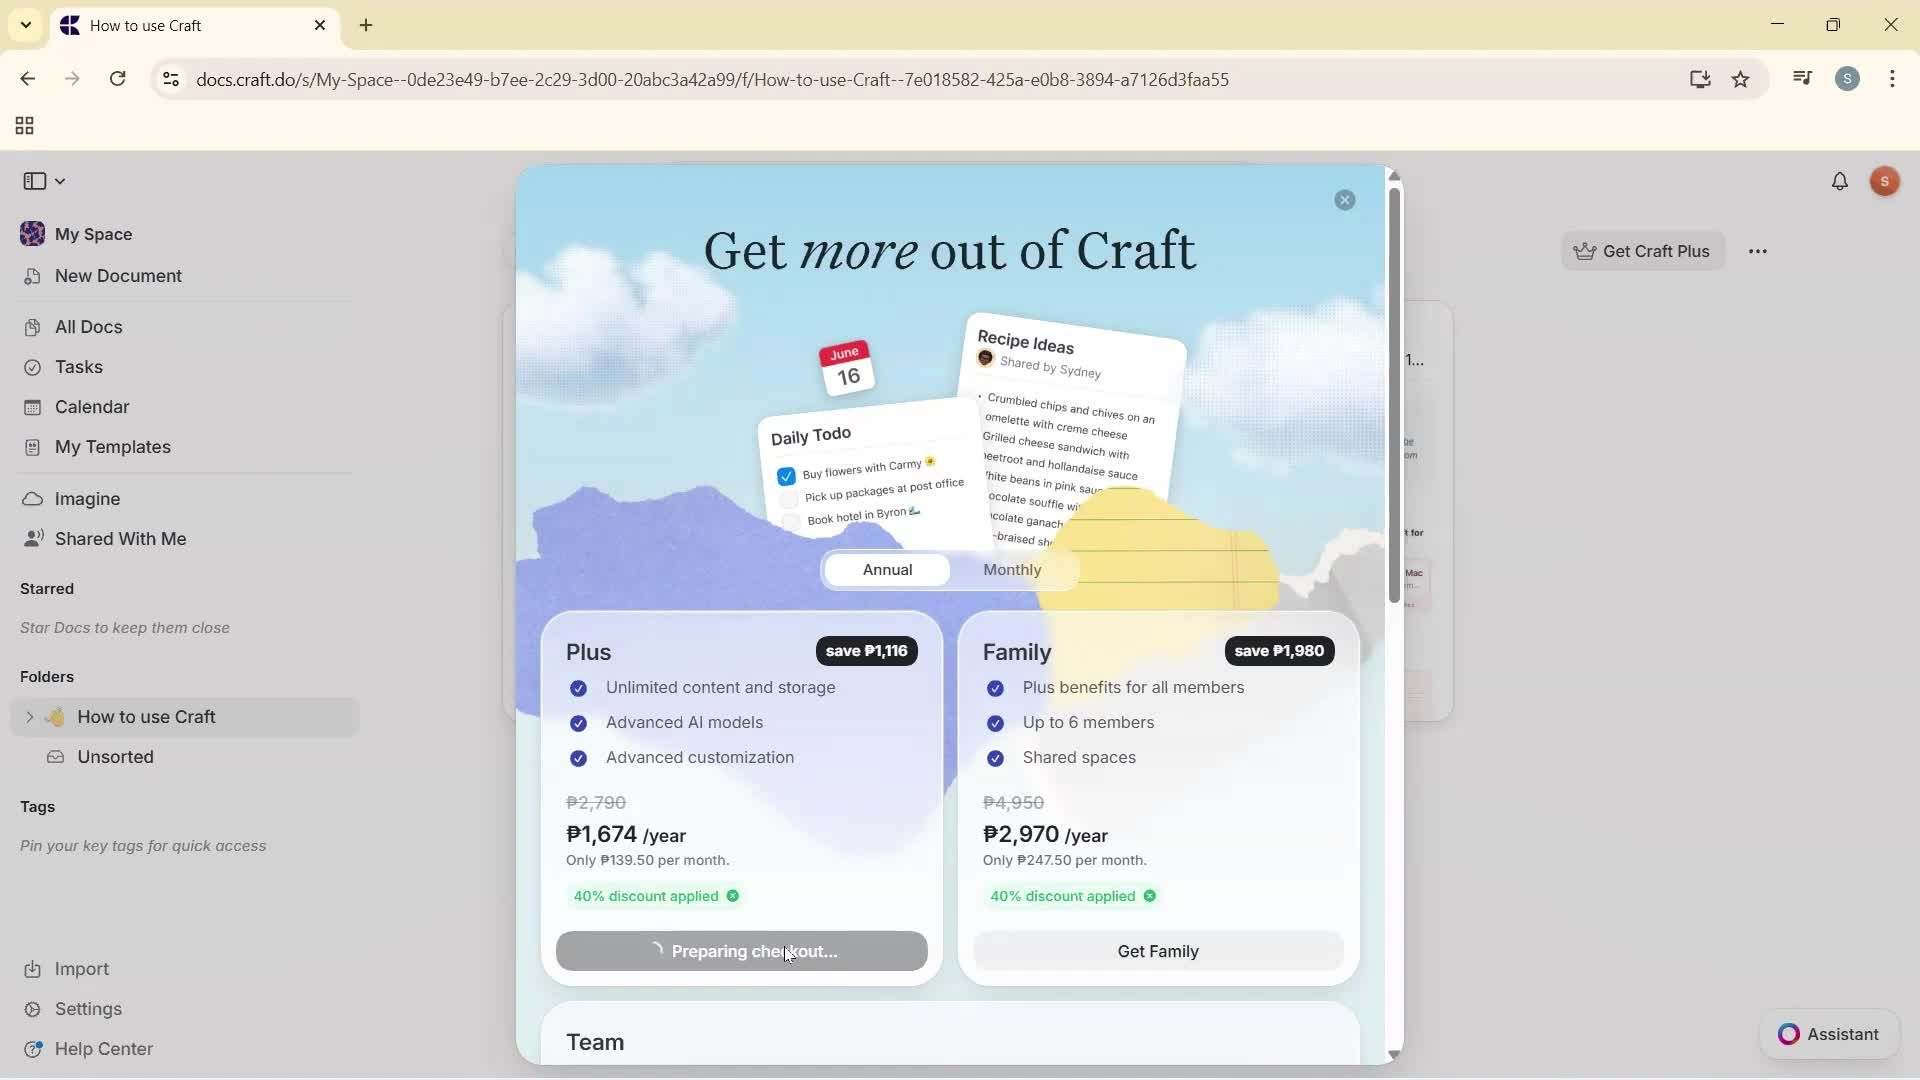This screenshot has height=1080, width=1920.
Task: Click the modal's vertical scrollbar
Action: pyautogui.click(x=1394, y=400)
